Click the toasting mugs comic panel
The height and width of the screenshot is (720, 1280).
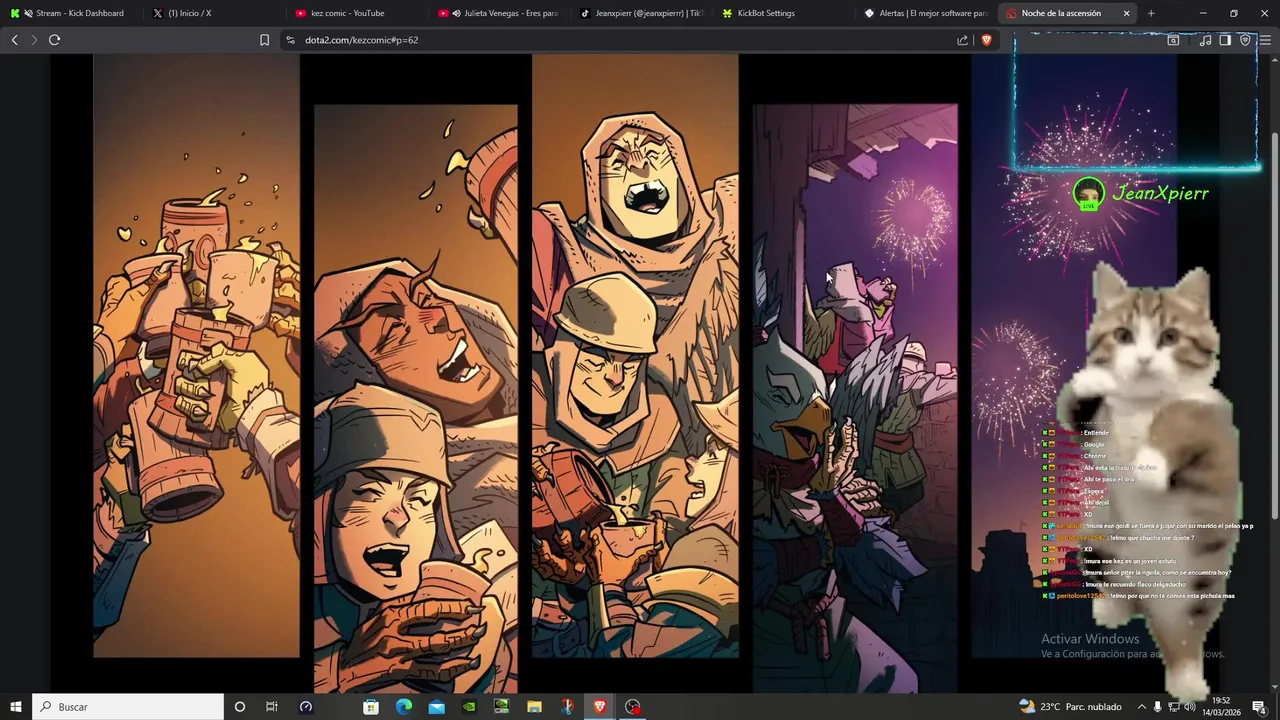pos(196,356)
